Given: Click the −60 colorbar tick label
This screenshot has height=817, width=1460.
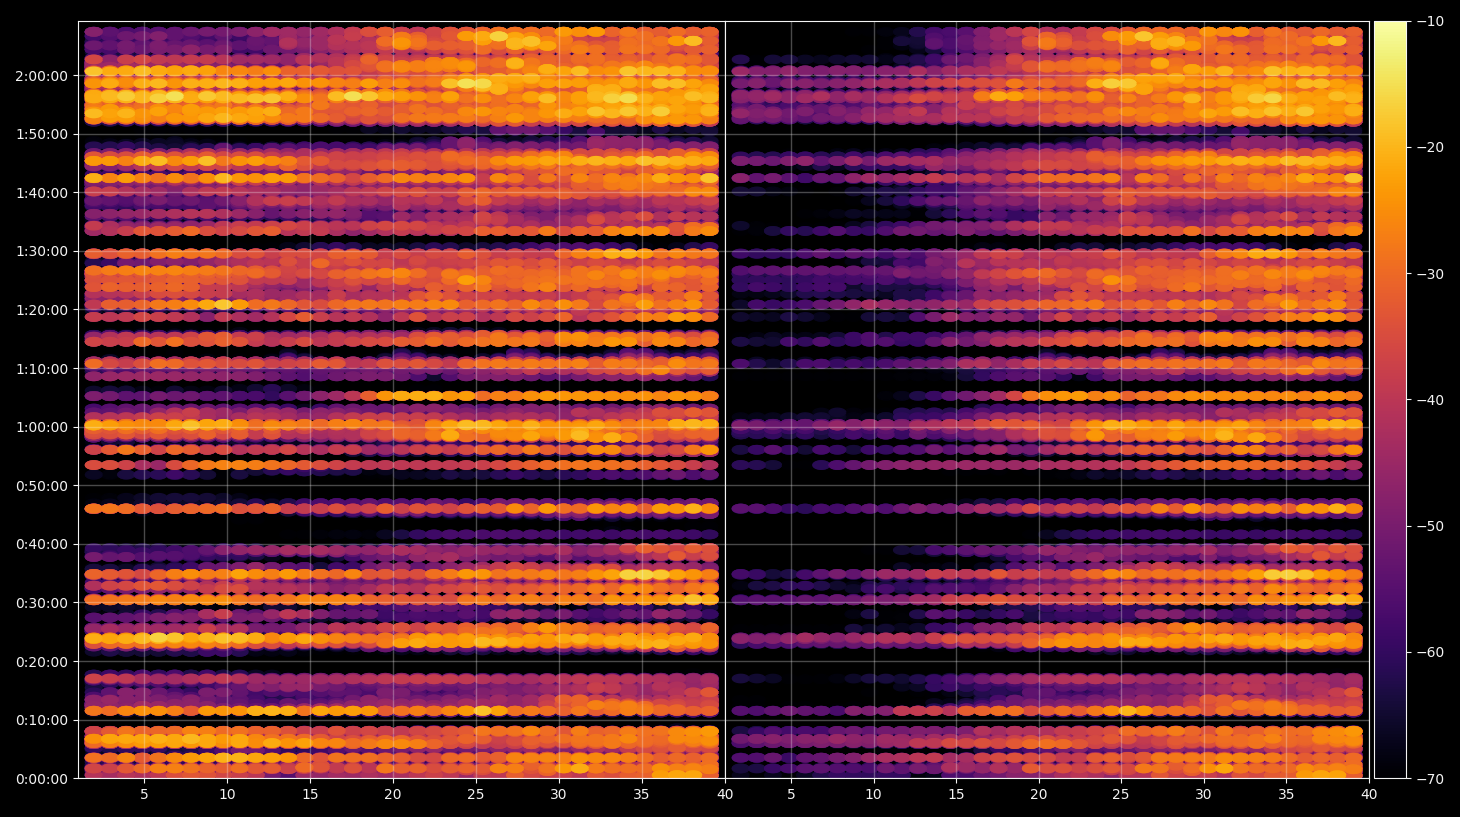Looking at the screenshot, I should (1430, 653).
